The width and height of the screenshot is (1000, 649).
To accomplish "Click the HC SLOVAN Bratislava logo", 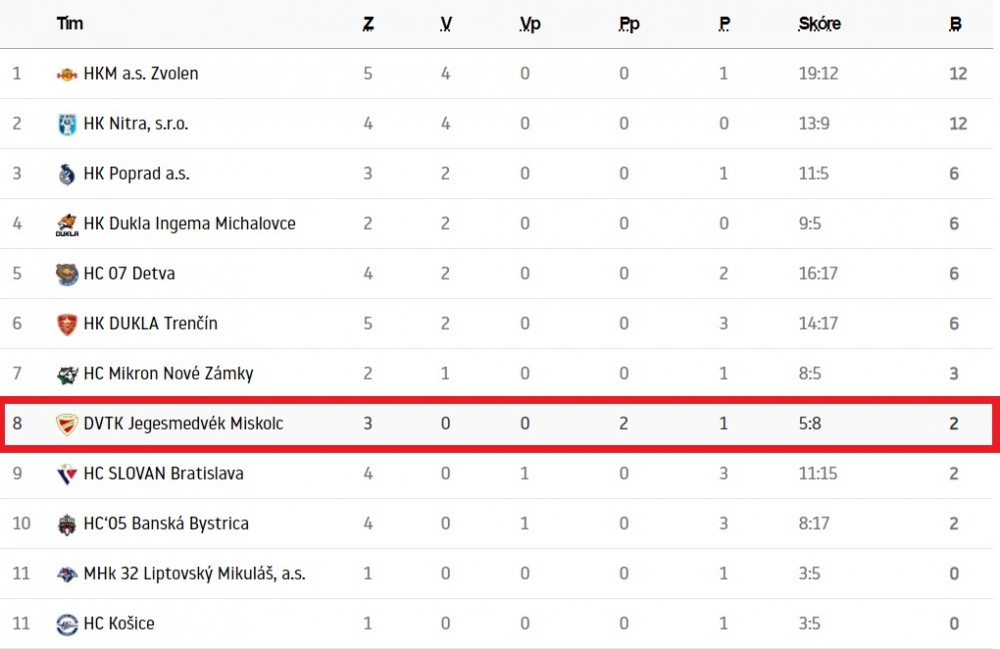I will click(x=67, y=474).
